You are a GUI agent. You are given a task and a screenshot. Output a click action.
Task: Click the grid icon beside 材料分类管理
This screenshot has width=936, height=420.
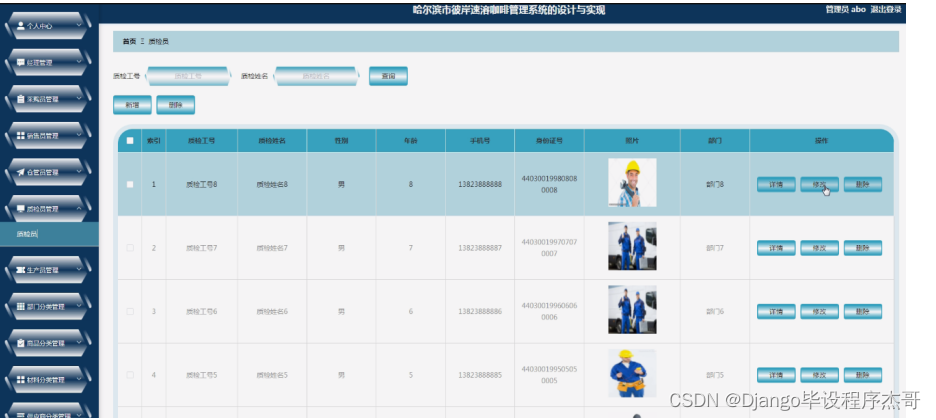tap(21, 379)
